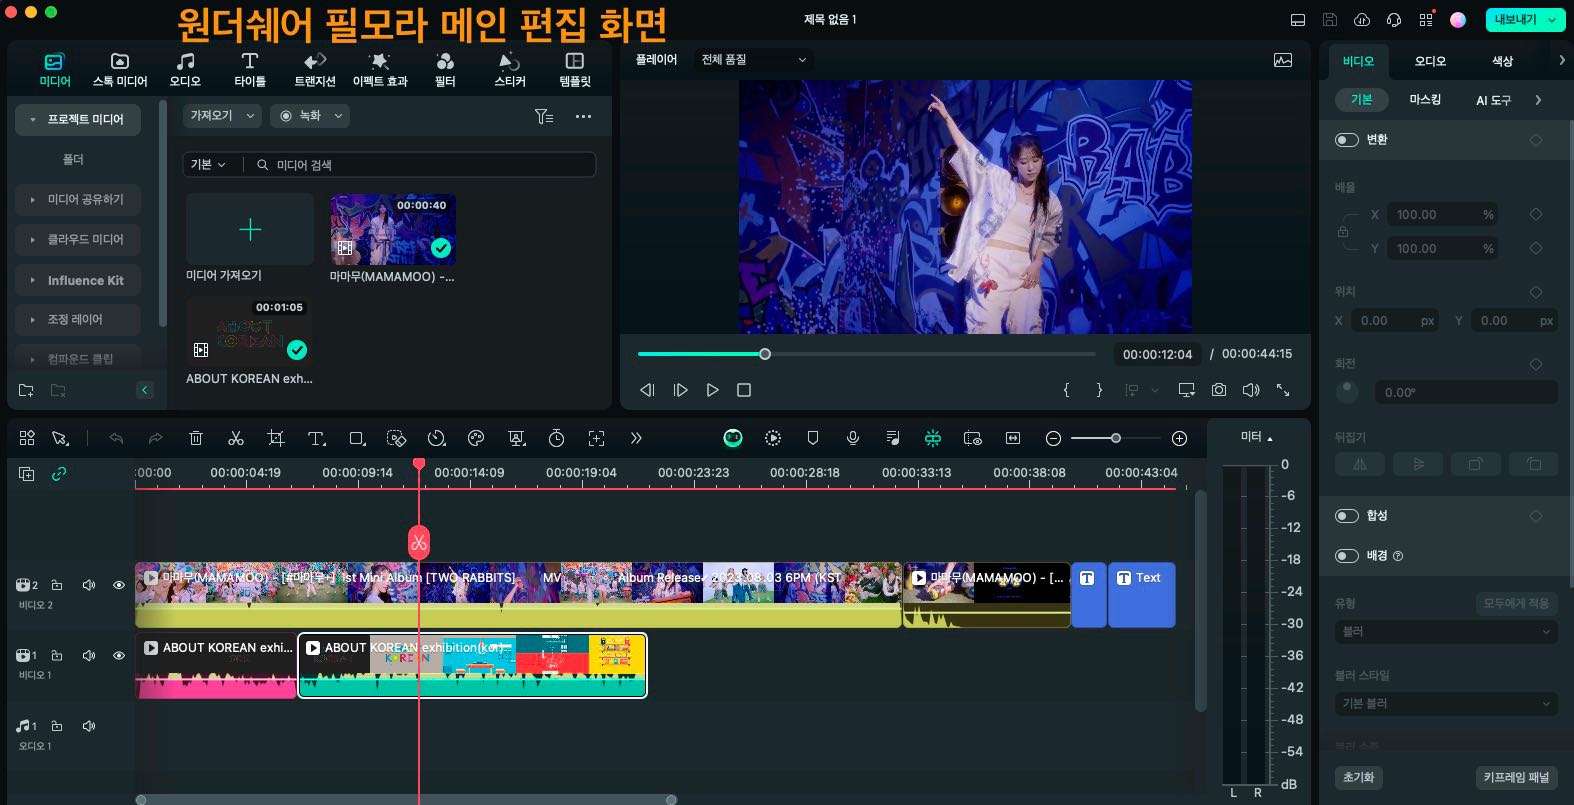Open the 스티커 stickers tab

pyautogui.click(x=510, y=70)
